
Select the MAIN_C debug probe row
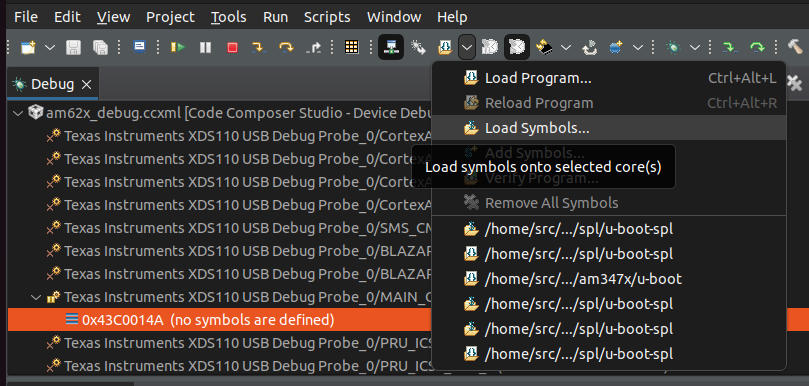[x=220, y=297]
